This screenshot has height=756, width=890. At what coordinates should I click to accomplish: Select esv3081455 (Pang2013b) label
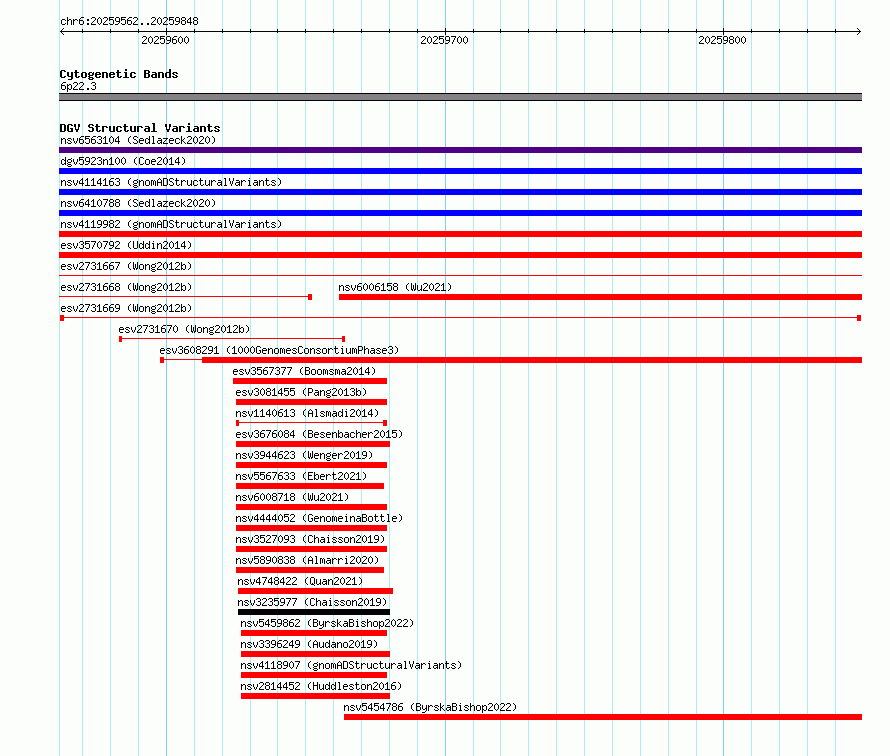click(301, 392)
